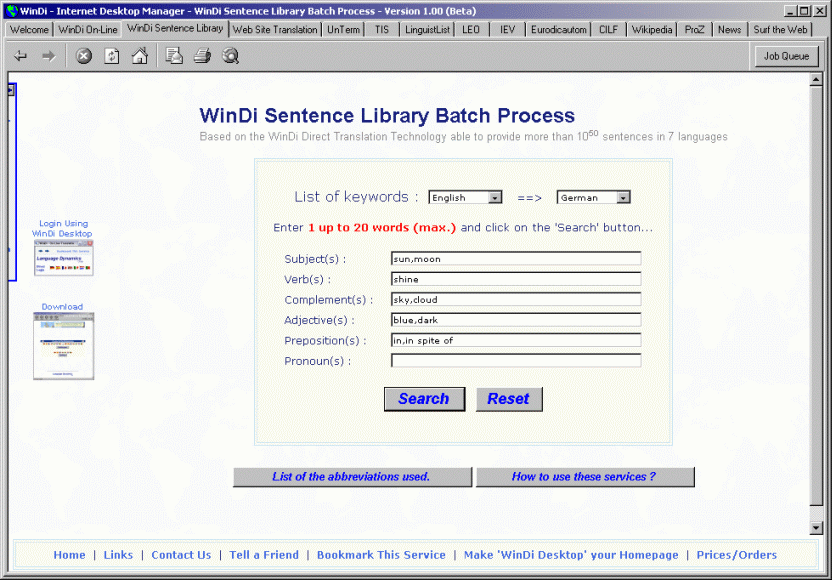Click the Forward arrow toolbar icon
Screen dimensions: 832x580
pos(48,56)
